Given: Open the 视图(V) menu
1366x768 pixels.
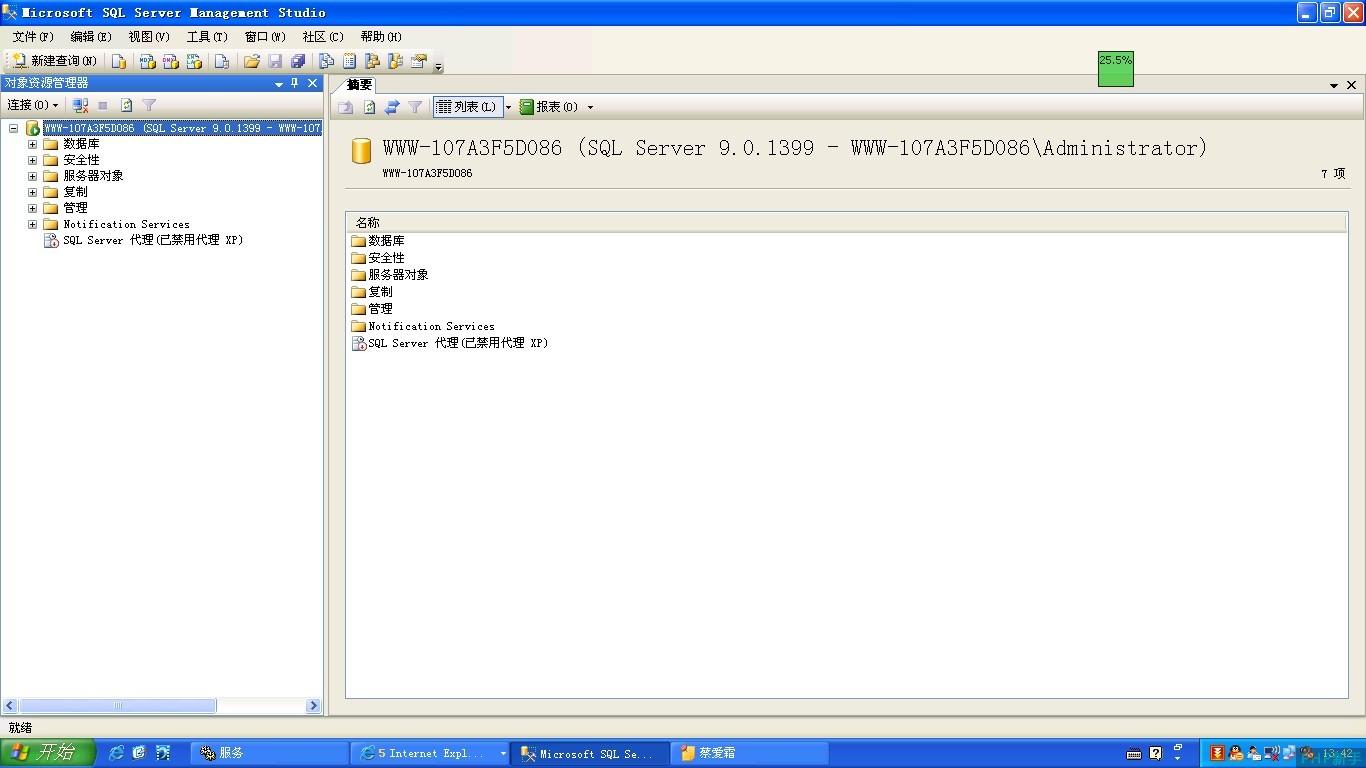Looking at the screenshot, I should (x=148, y=36).
